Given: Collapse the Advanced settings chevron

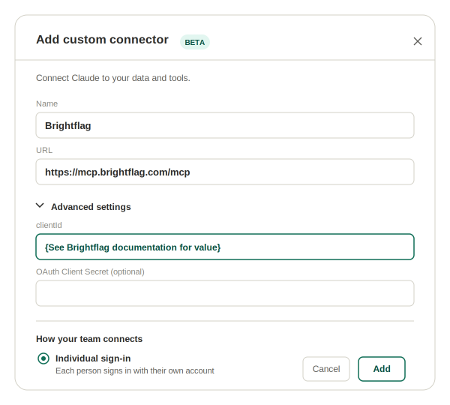Looking at the screenshot, I should 40,206.
